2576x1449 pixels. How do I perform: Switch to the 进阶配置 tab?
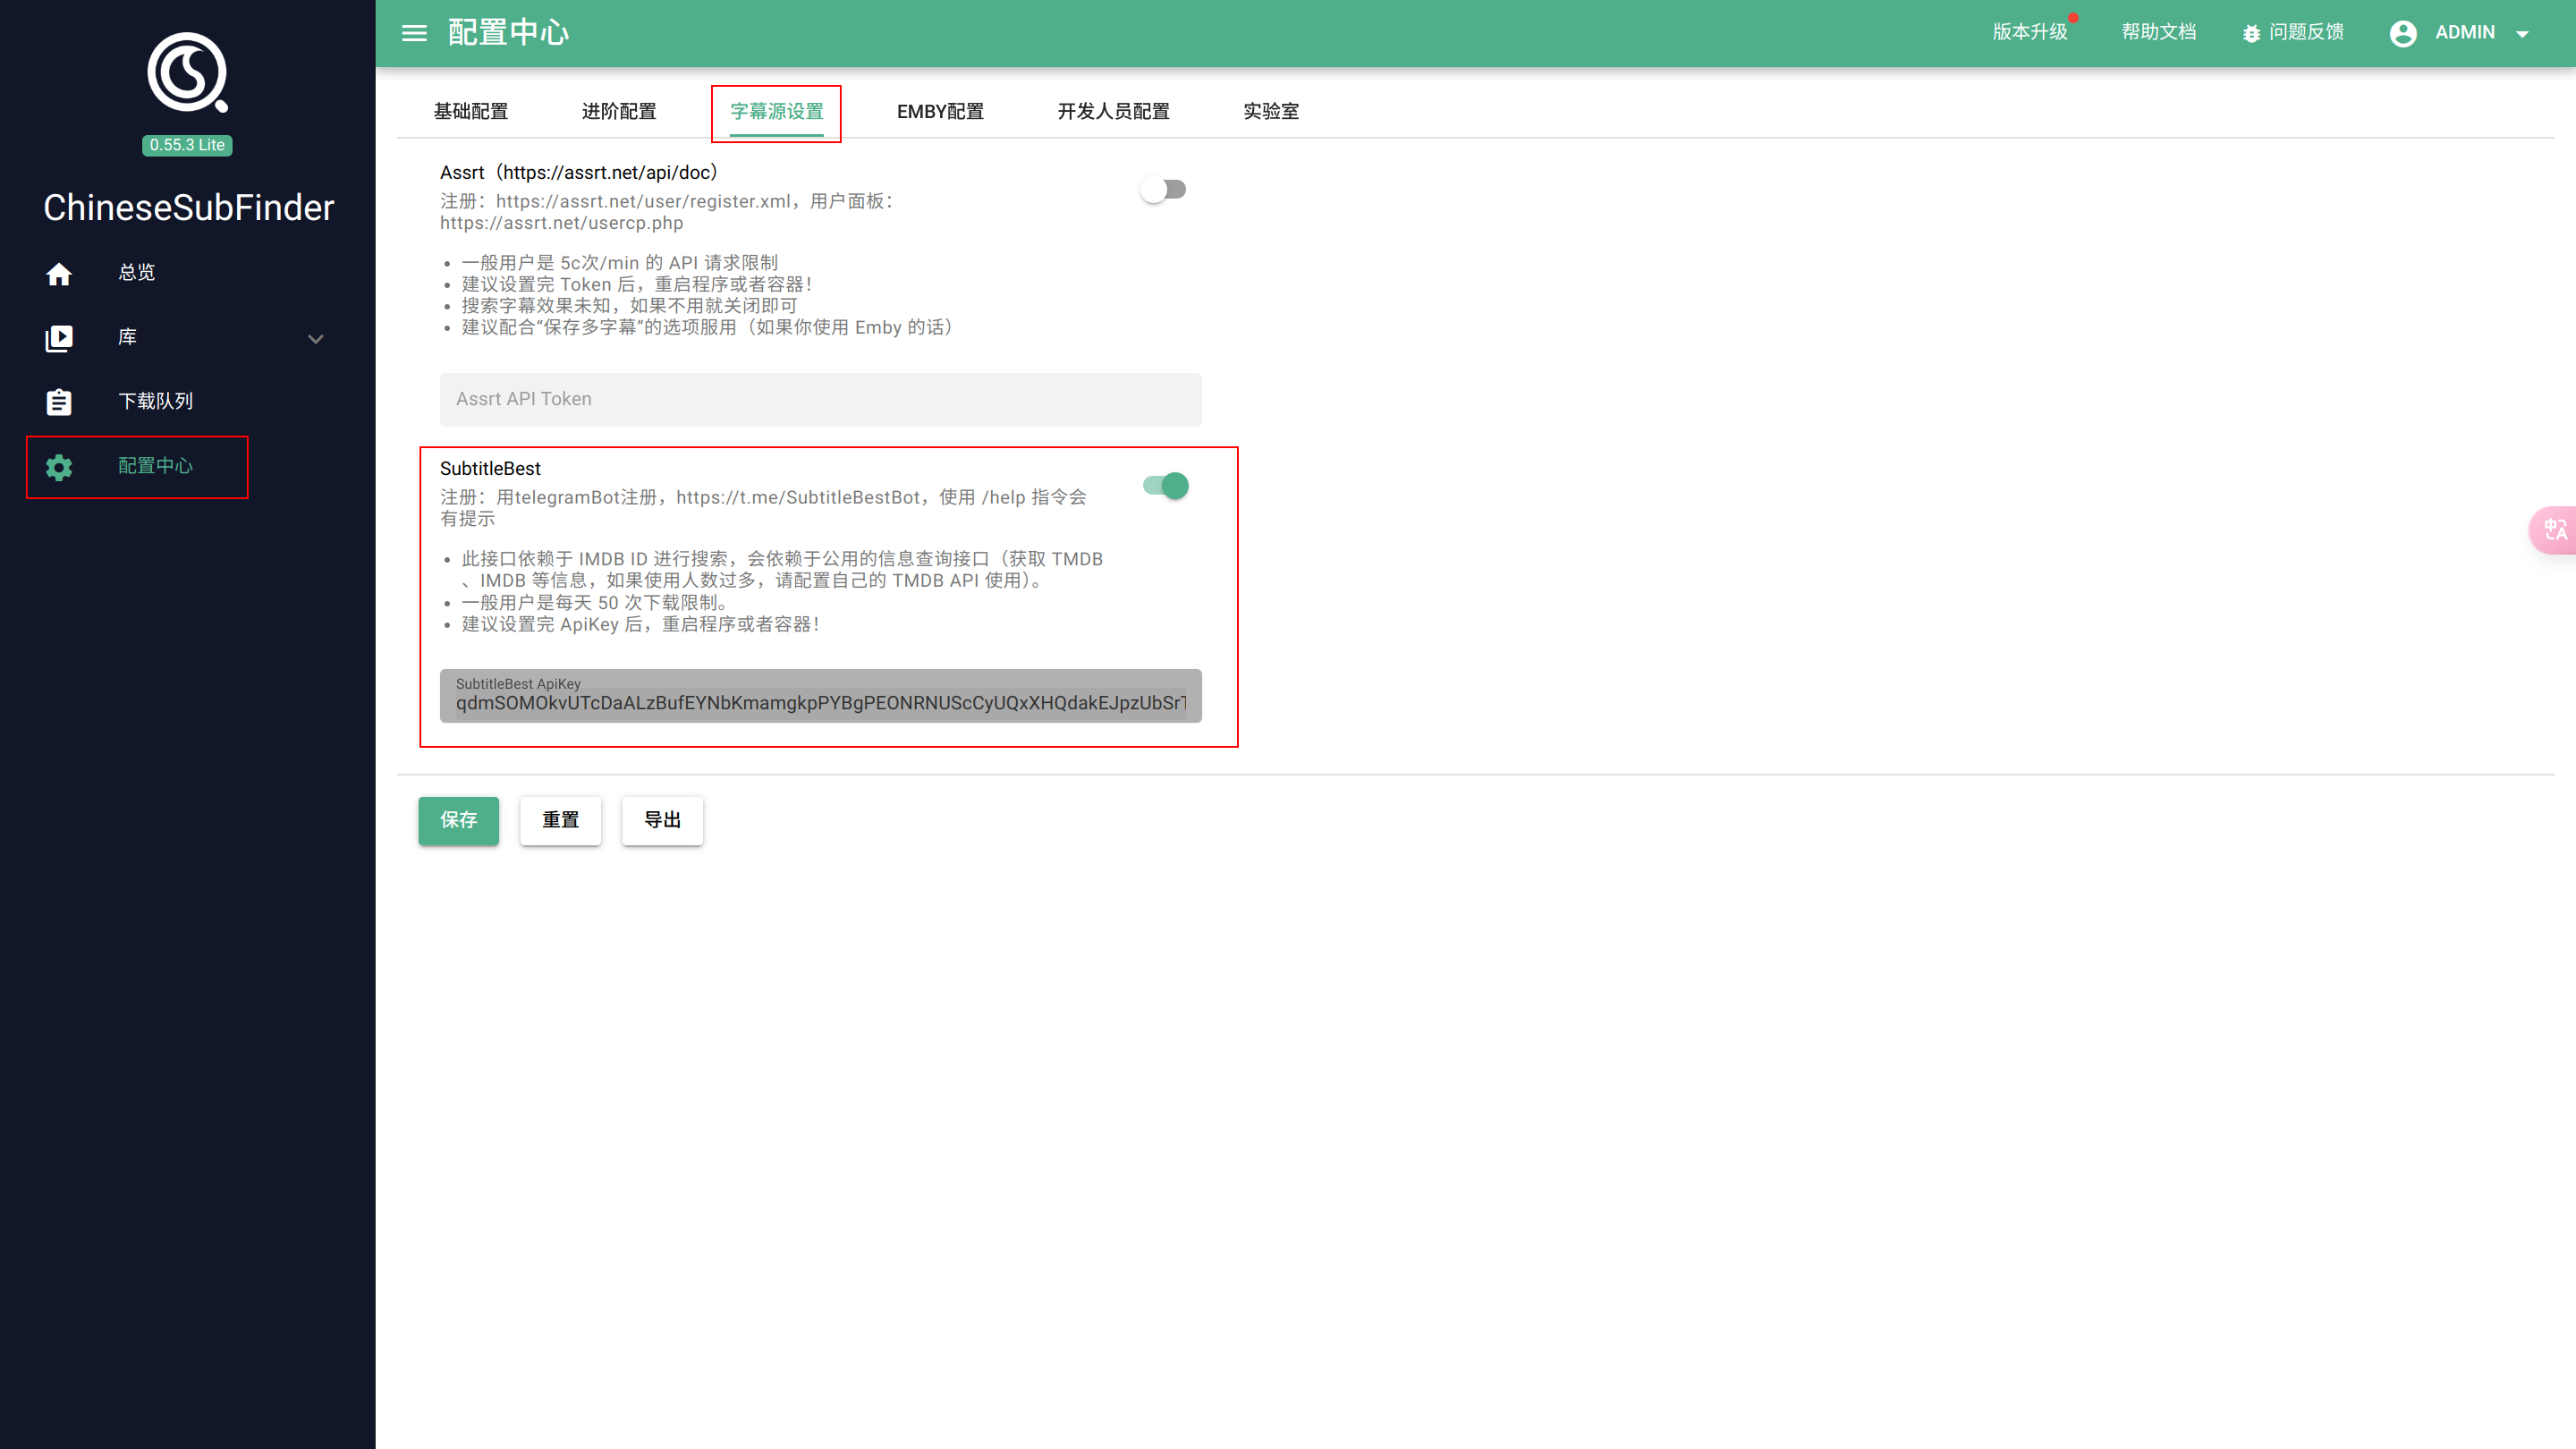click(x=619, y=111)
